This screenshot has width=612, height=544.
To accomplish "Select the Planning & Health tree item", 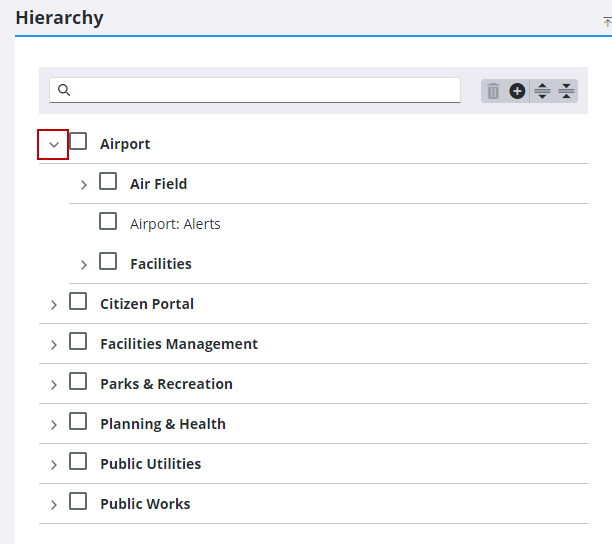I will click(x=162, y=424).
